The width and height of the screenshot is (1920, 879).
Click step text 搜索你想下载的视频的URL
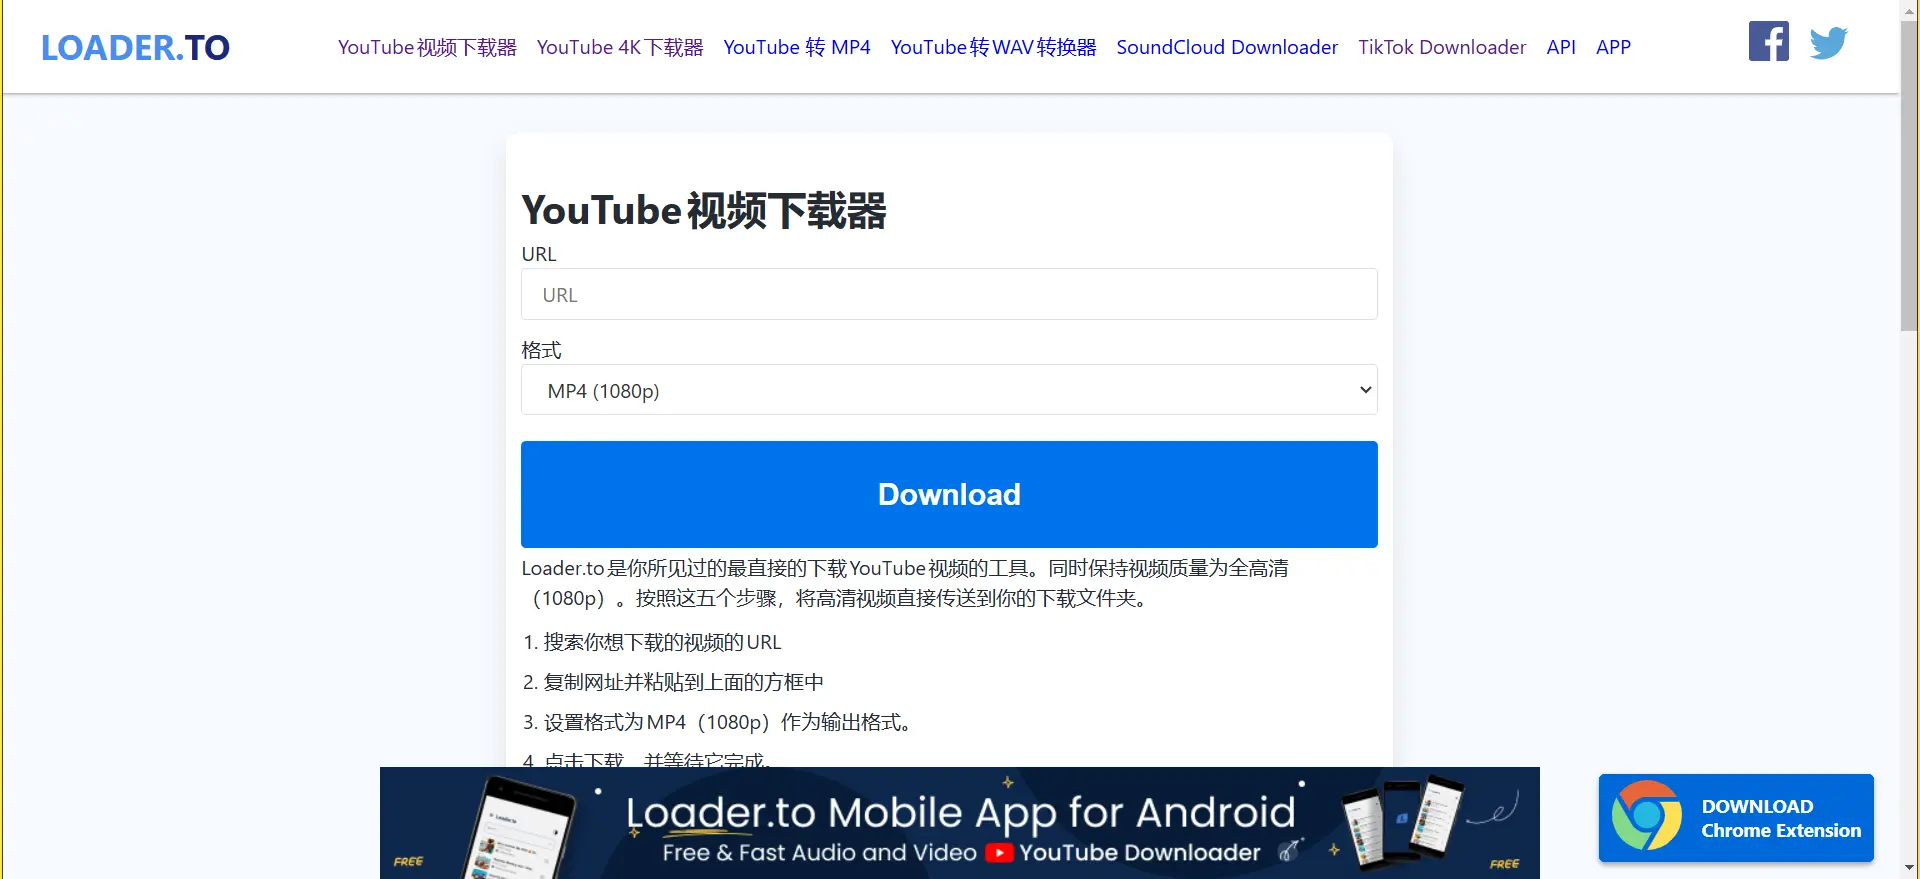click(662, 642)
